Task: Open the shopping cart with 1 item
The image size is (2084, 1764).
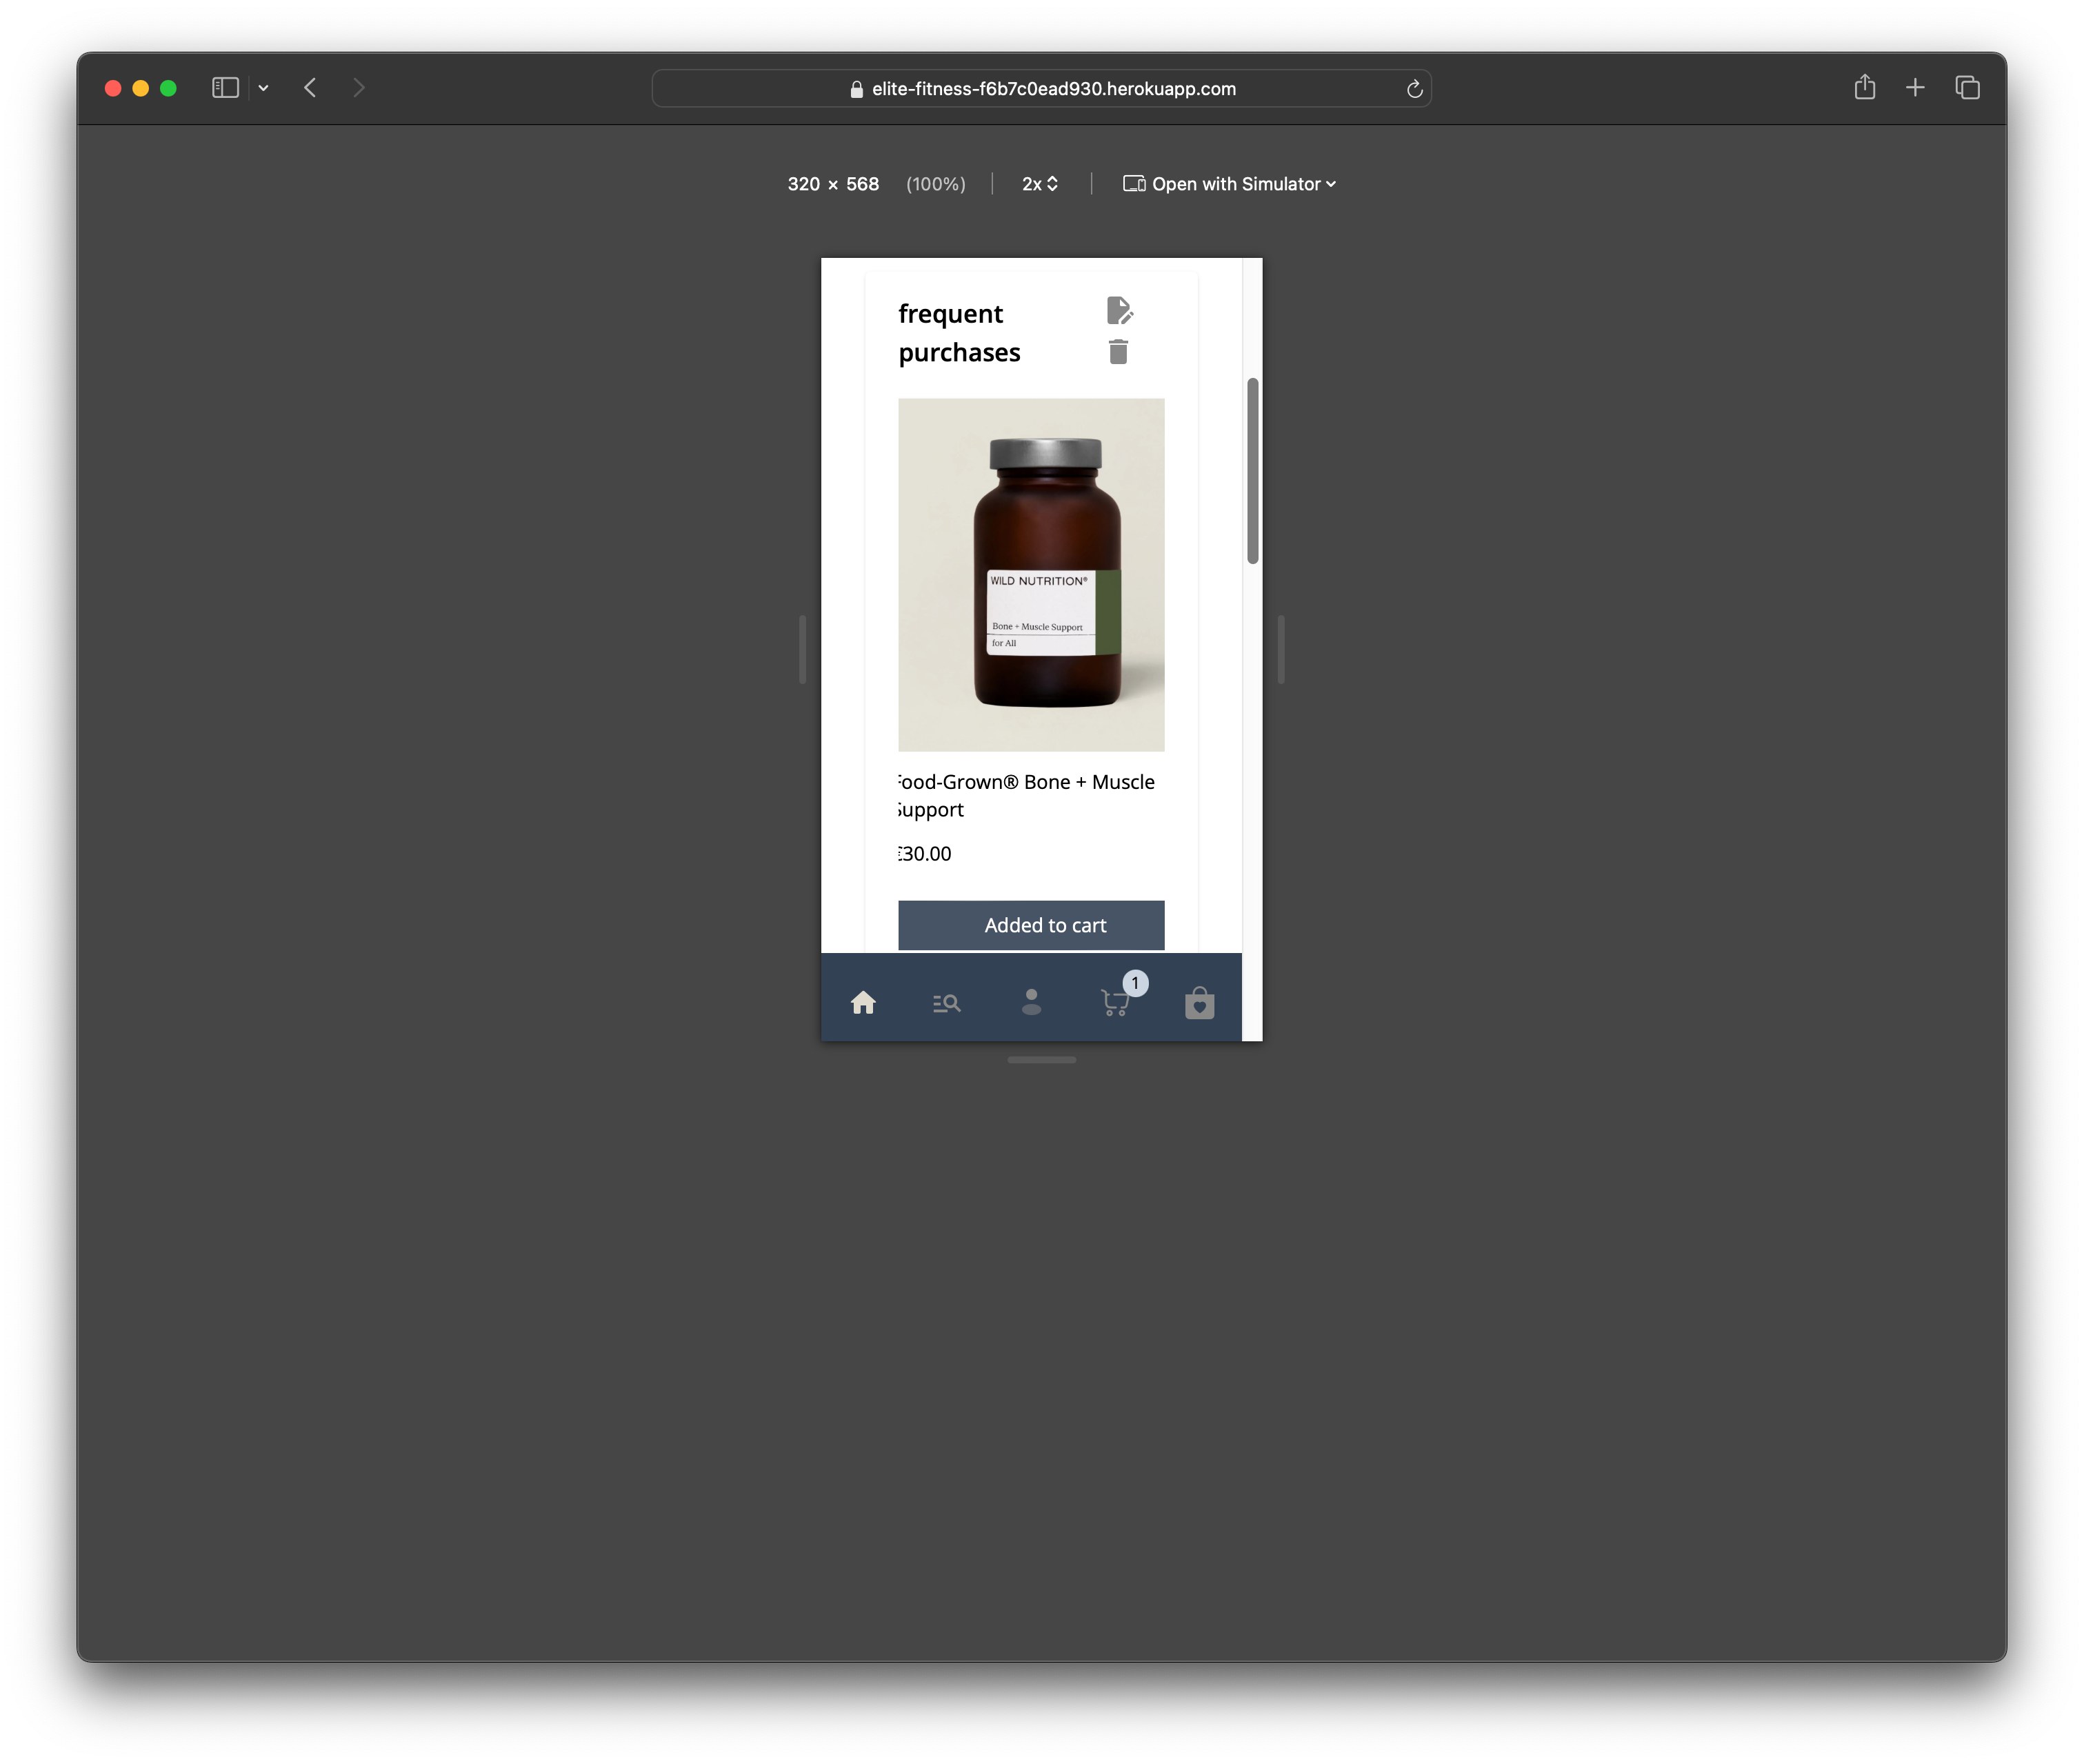Action: (x=1115, y=1003)
